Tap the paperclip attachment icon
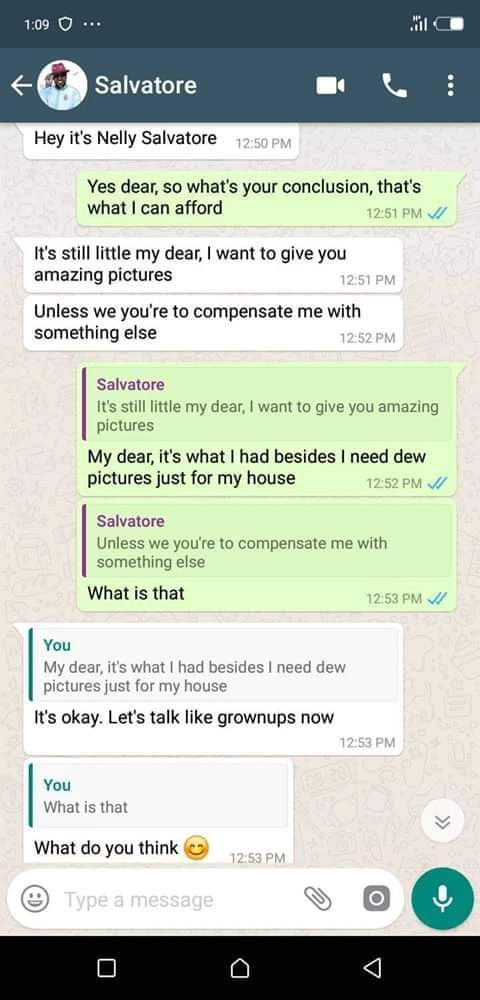This screenshot has height=1000, width=480. (317, 899)
